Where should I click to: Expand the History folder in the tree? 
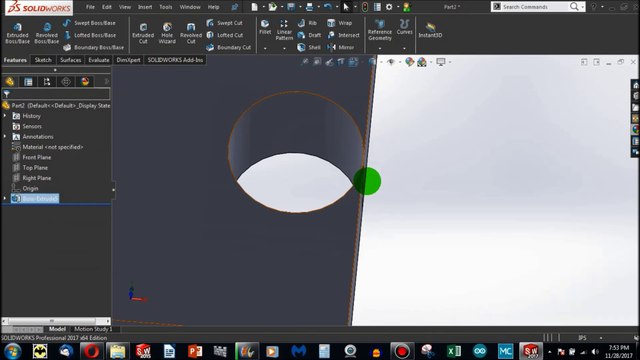coord(5,116)
